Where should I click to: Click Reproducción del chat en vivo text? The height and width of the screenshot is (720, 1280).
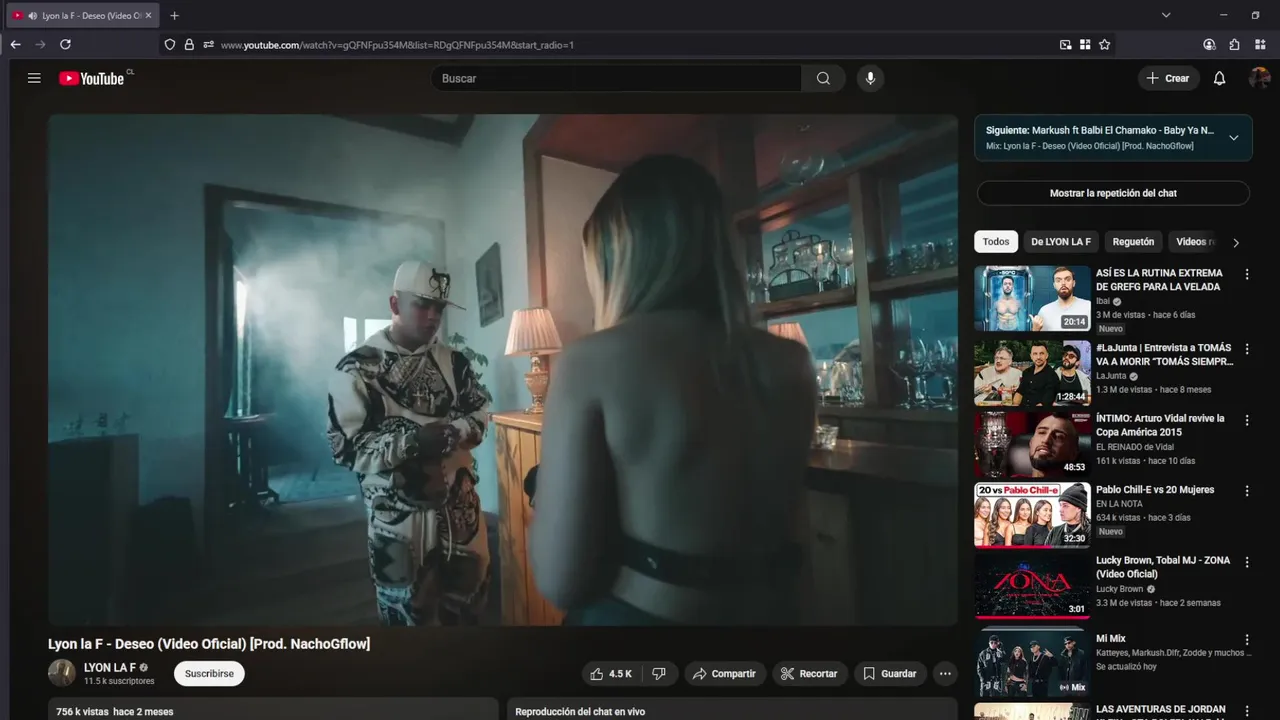(x=580, y=712)
